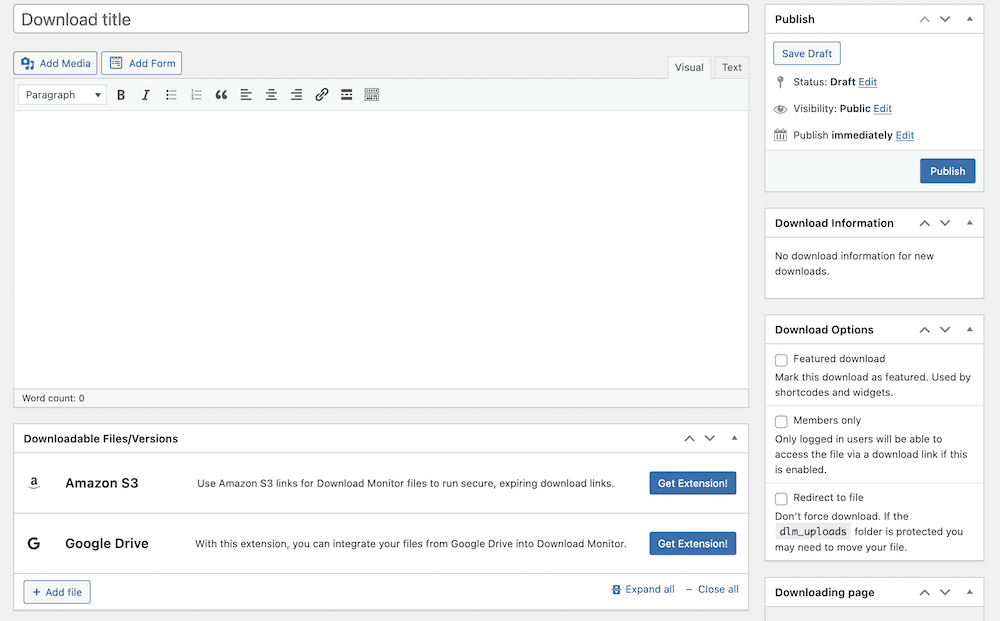This screenshot has width=1000, height=621.
Task: Click the Add Form button
Action: click(x=142, y=63)
